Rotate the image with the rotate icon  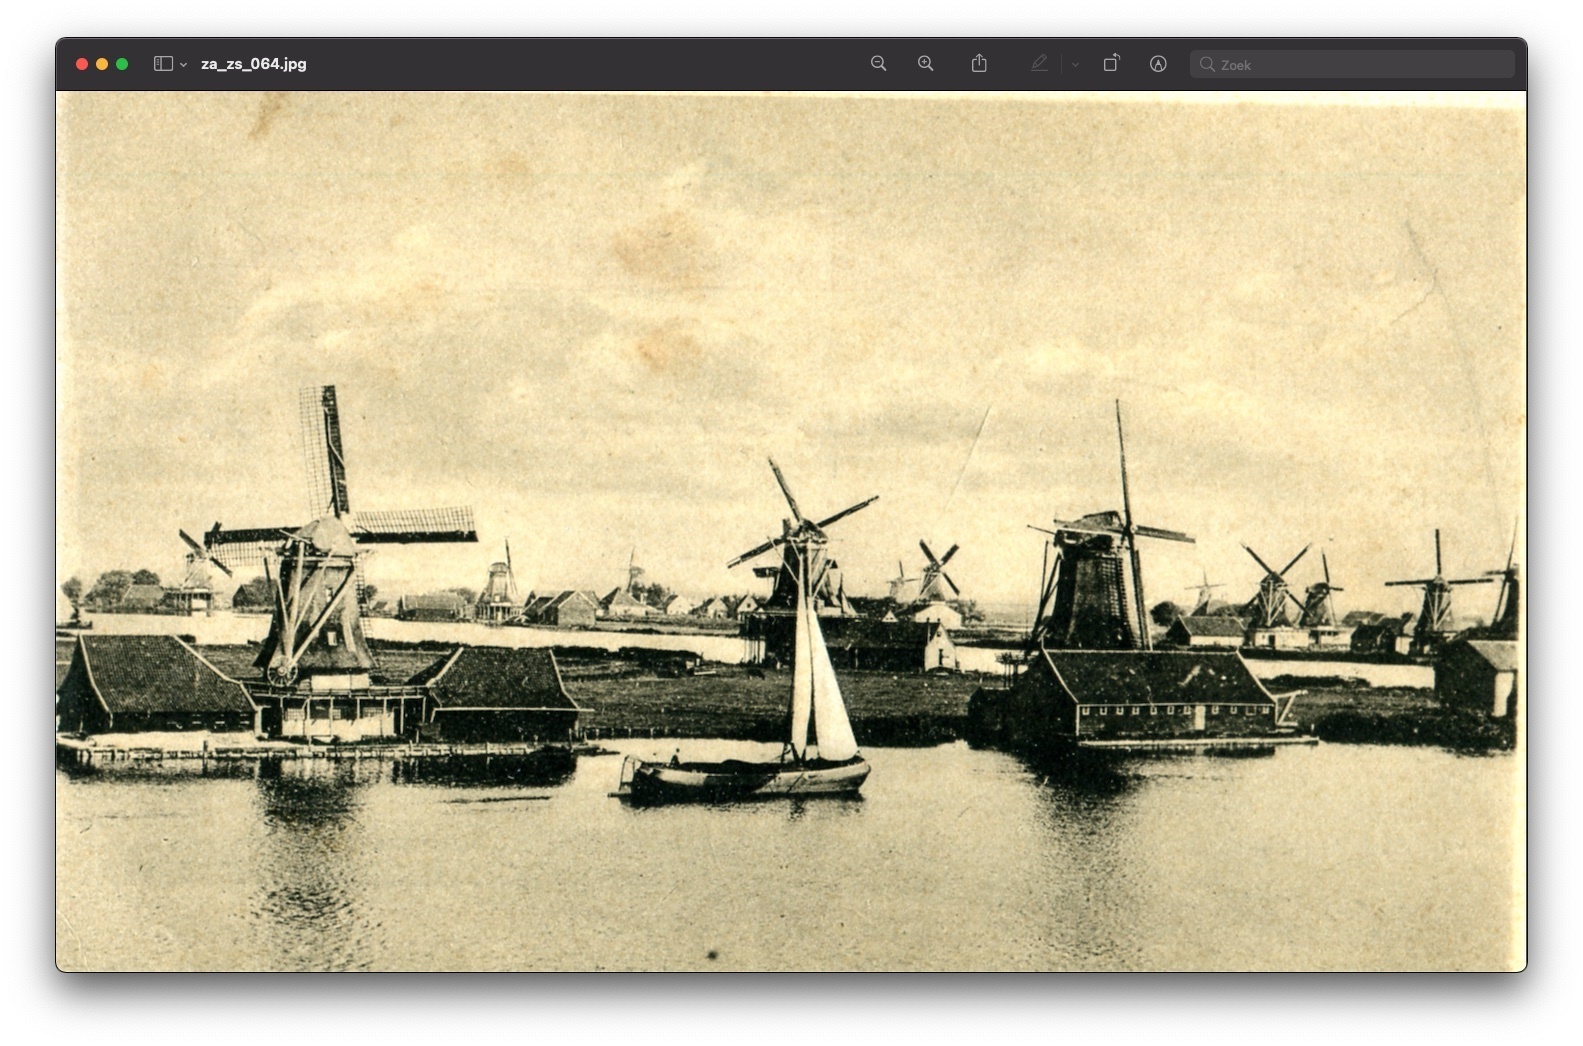coord(1111,63)
